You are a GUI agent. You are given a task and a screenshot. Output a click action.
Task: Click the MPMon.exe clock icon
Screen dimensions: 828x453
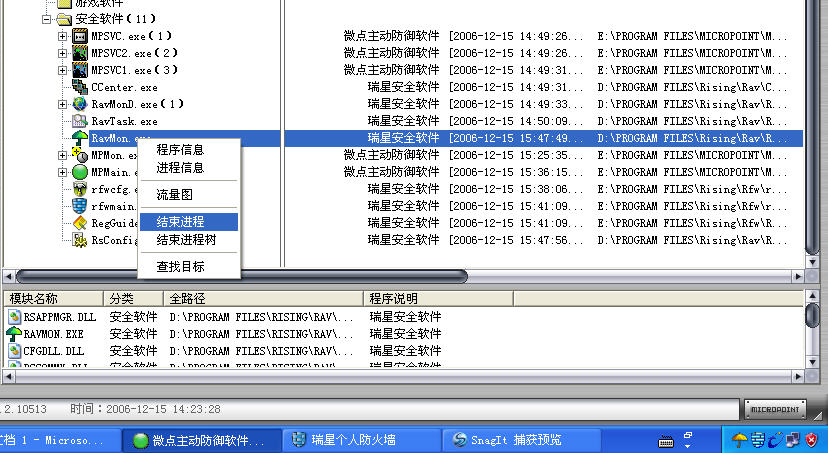tap(80, 155)
